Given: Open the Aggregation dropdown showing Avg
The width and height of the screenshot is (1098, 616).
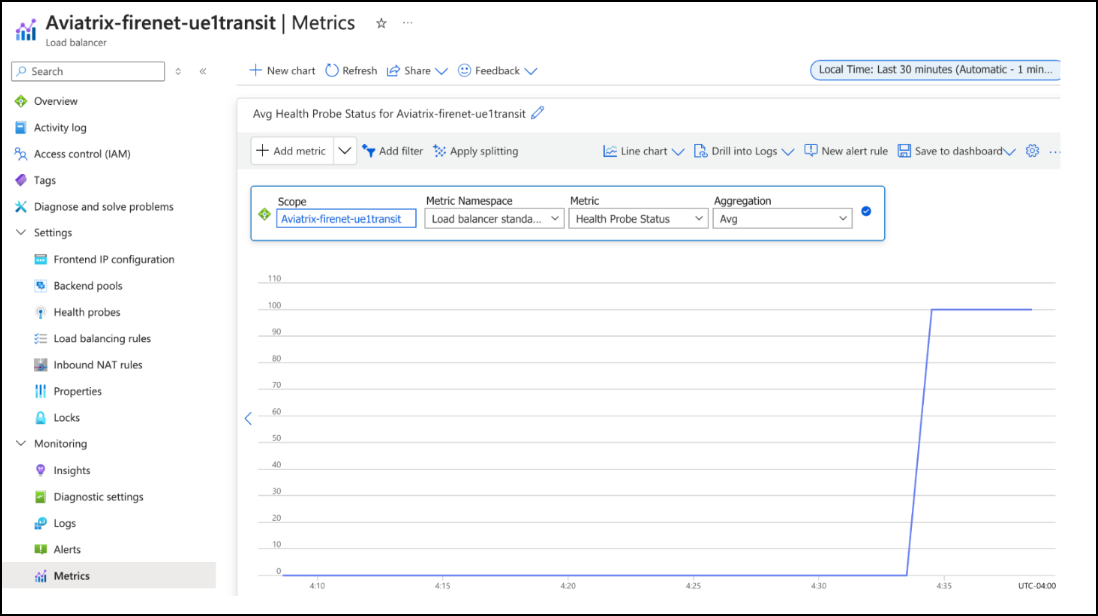Looking at the screenshot, I should coord(782,219).
